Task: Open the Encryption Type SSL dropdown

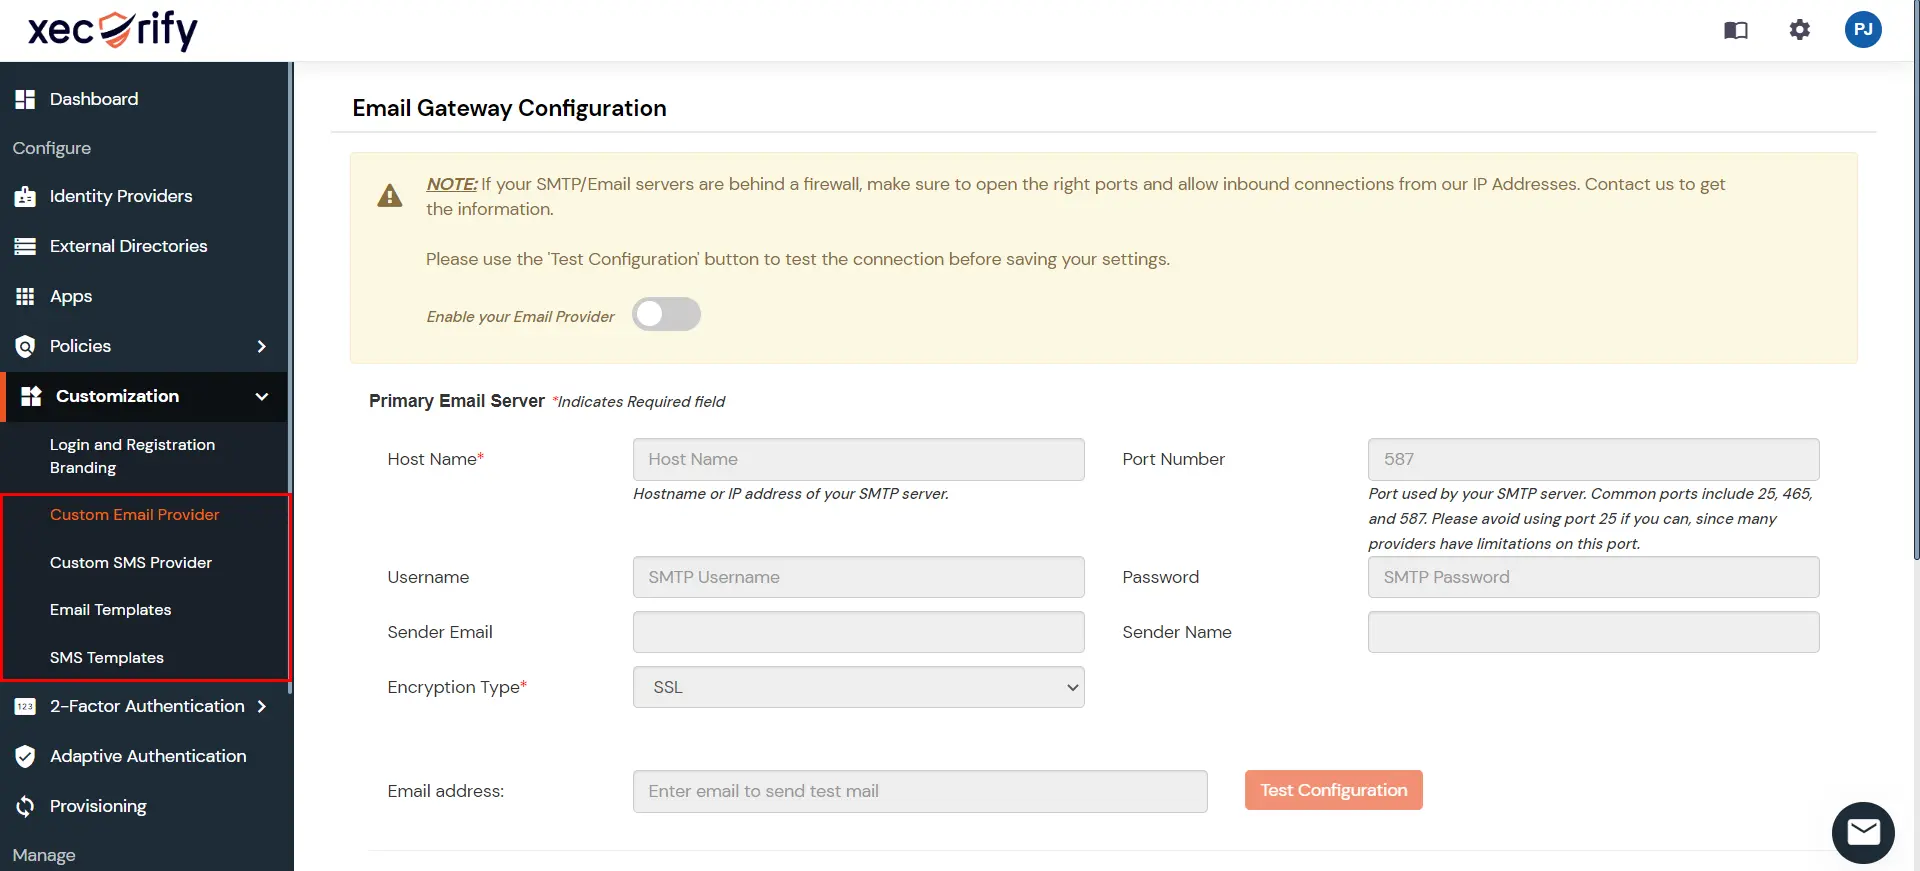Action: point(858,687)
